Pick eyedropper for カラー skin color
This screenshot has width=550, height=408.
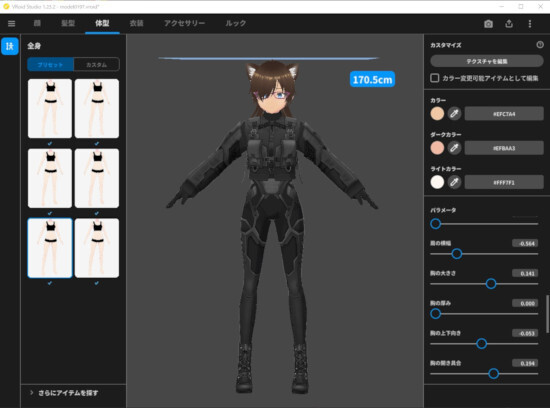tap(454, 114)
